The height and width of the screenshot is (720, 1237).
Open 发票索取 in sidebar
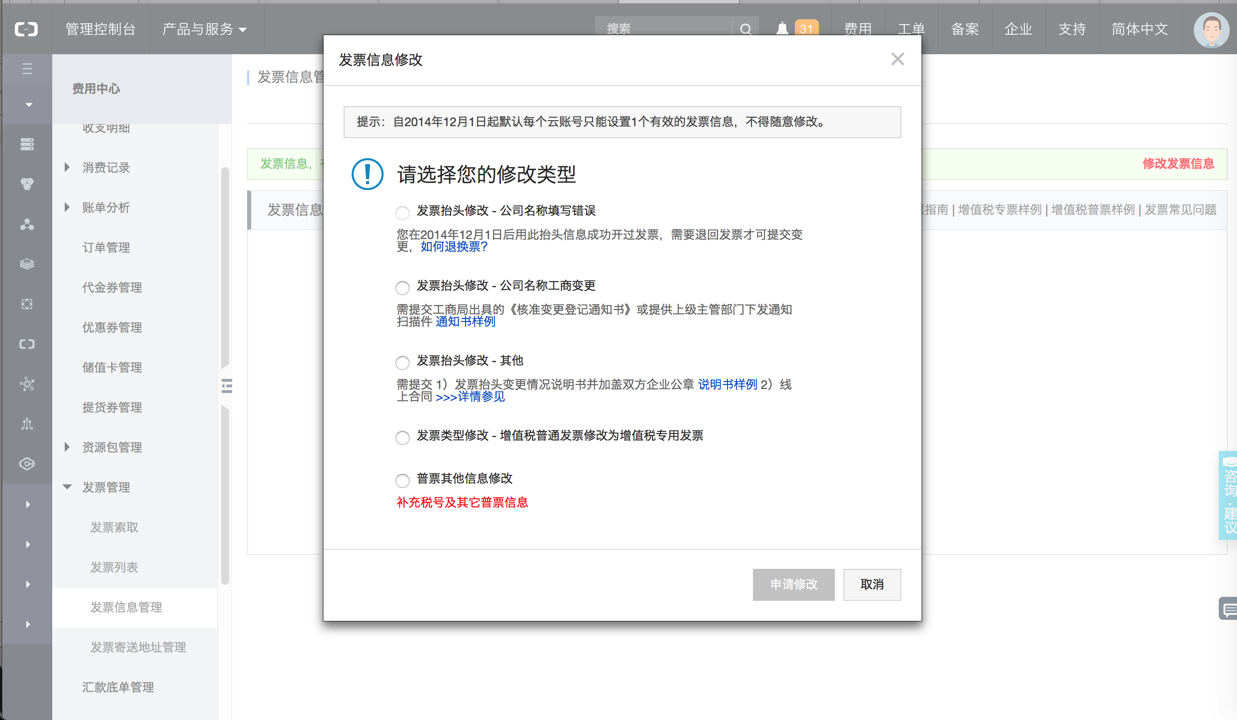[114, 527]
